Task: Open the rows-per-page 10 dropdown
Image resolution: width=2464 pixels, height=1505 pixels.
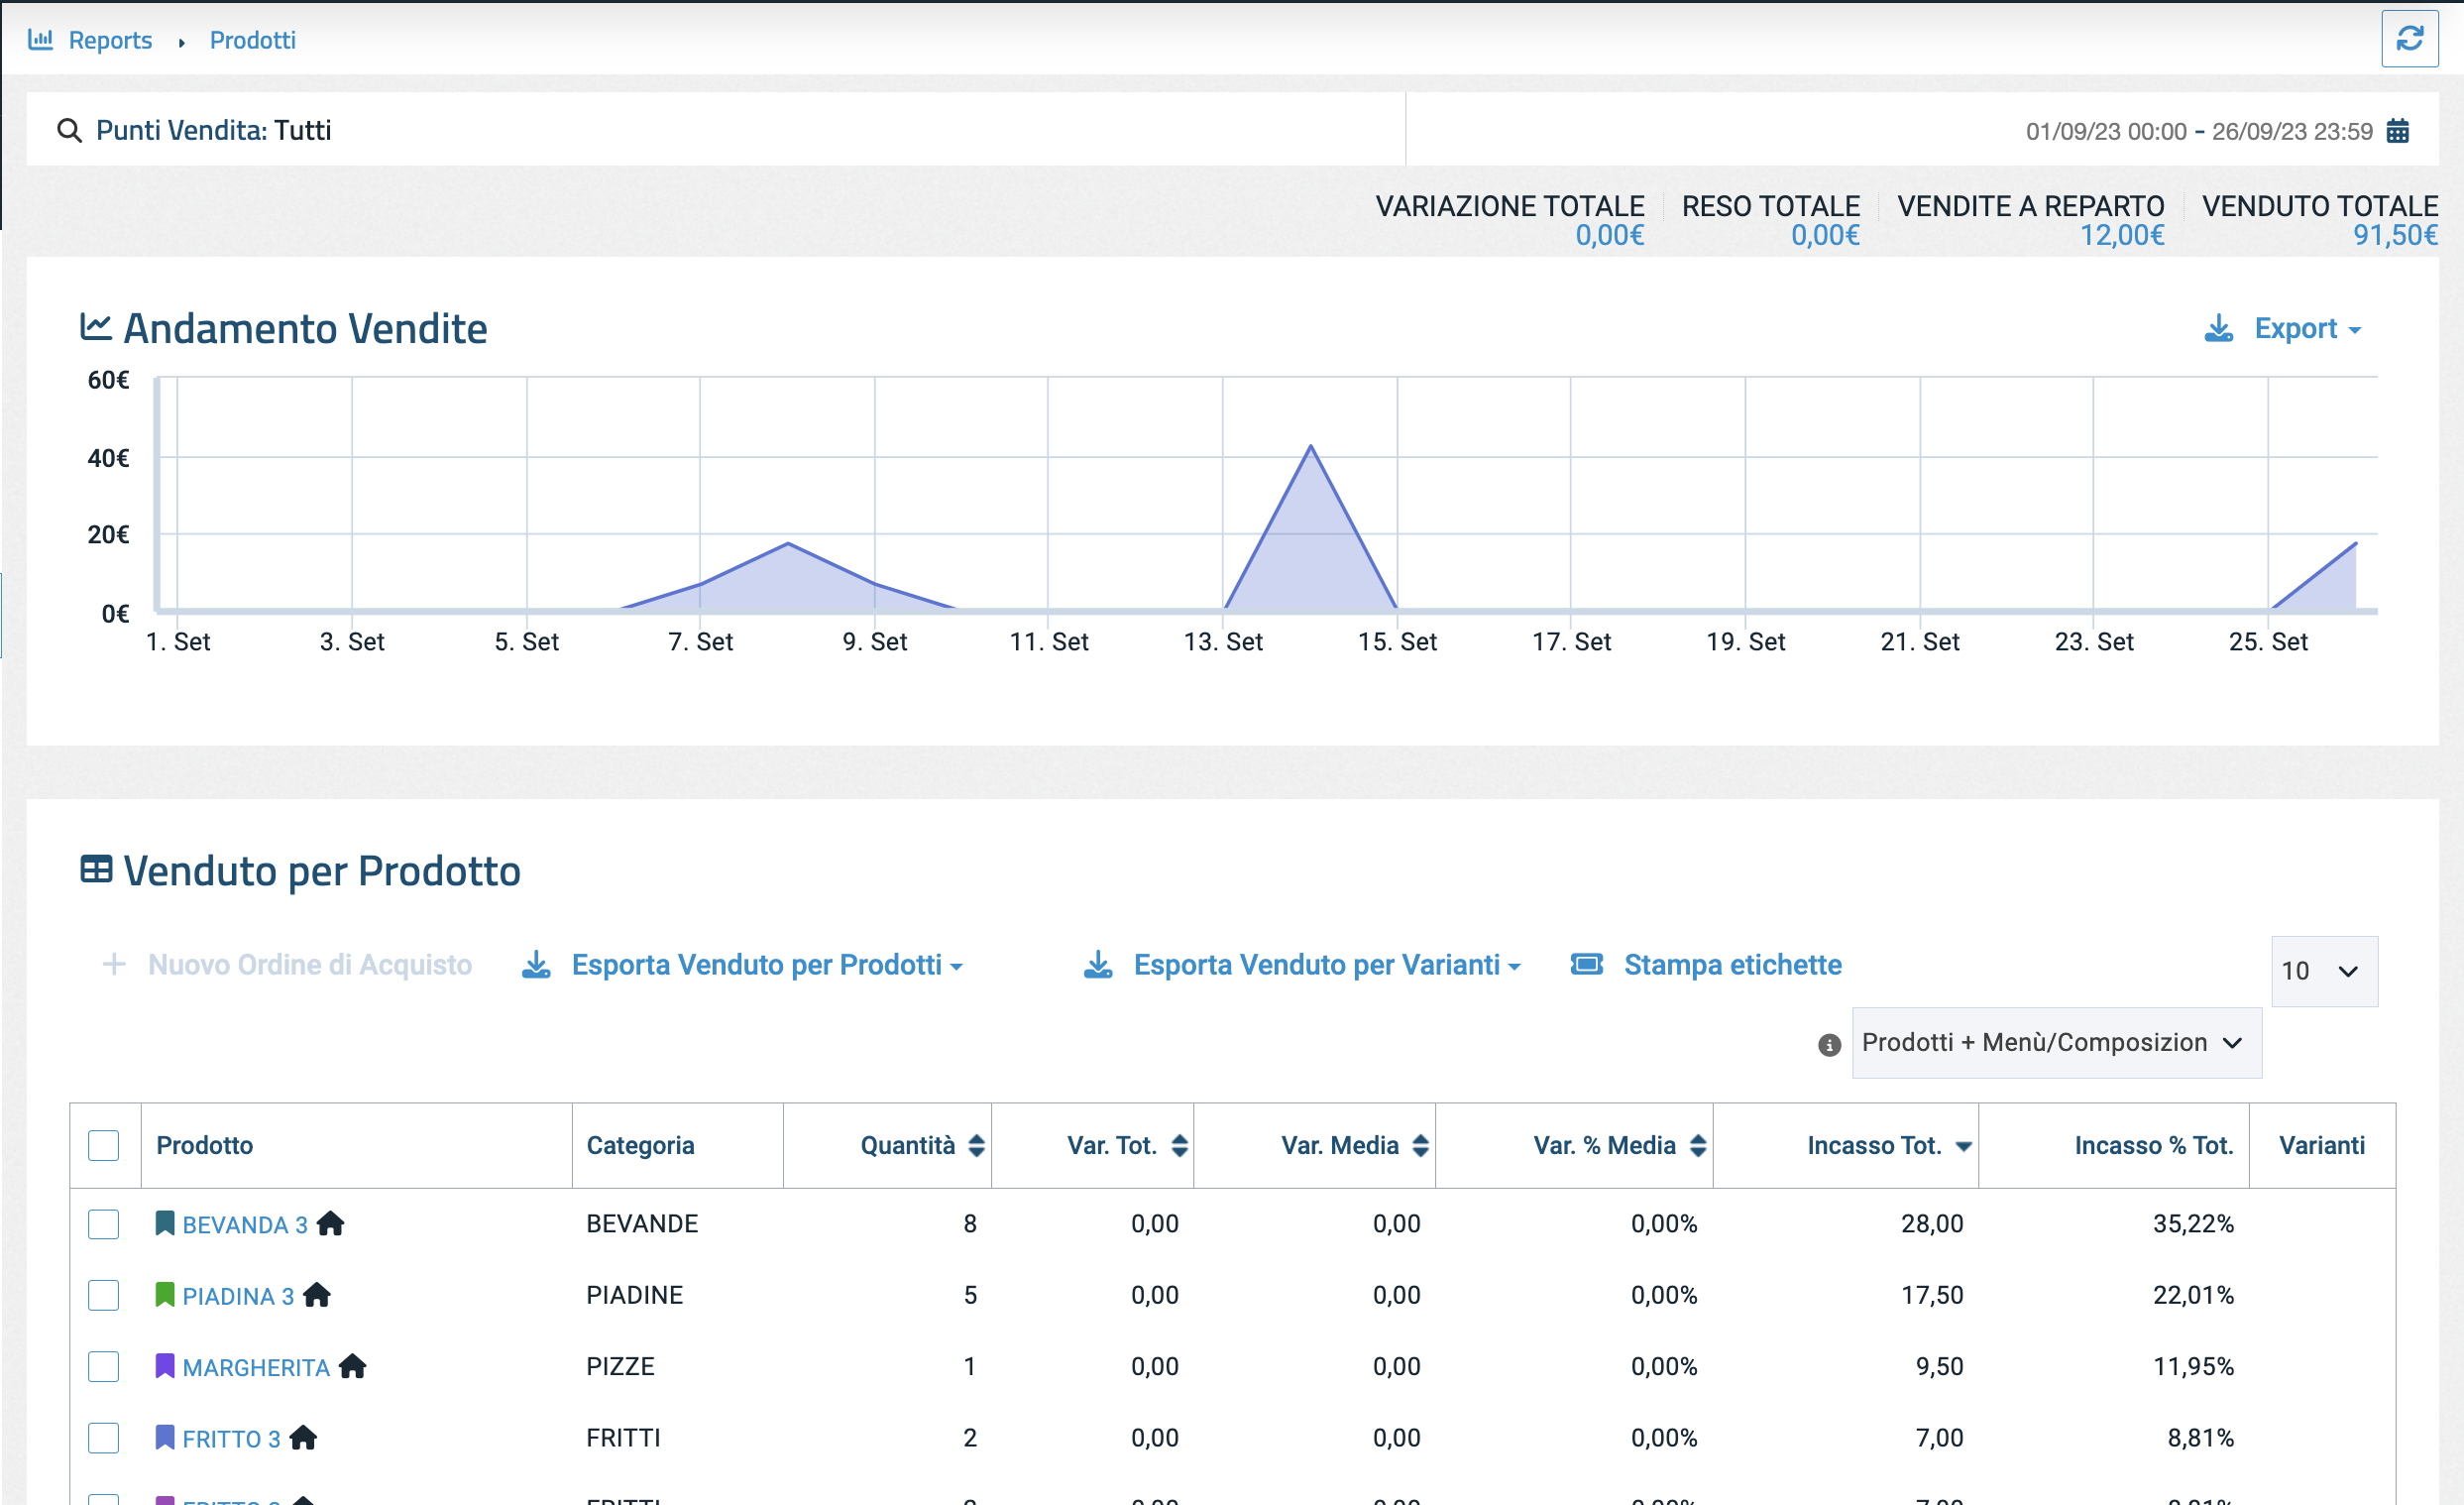Action: [x=2323, y=971]
